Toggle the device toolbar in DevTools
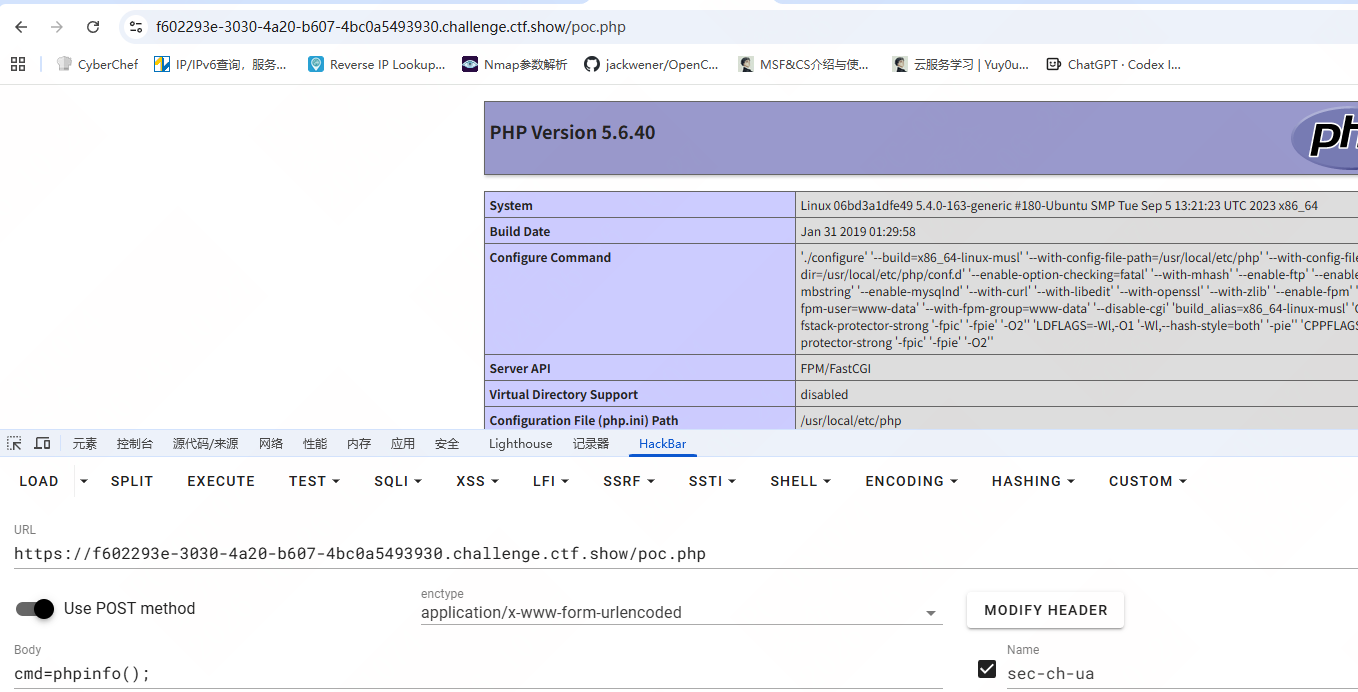The width and height of the screenshot is (1358, 692). coord(42,443)
